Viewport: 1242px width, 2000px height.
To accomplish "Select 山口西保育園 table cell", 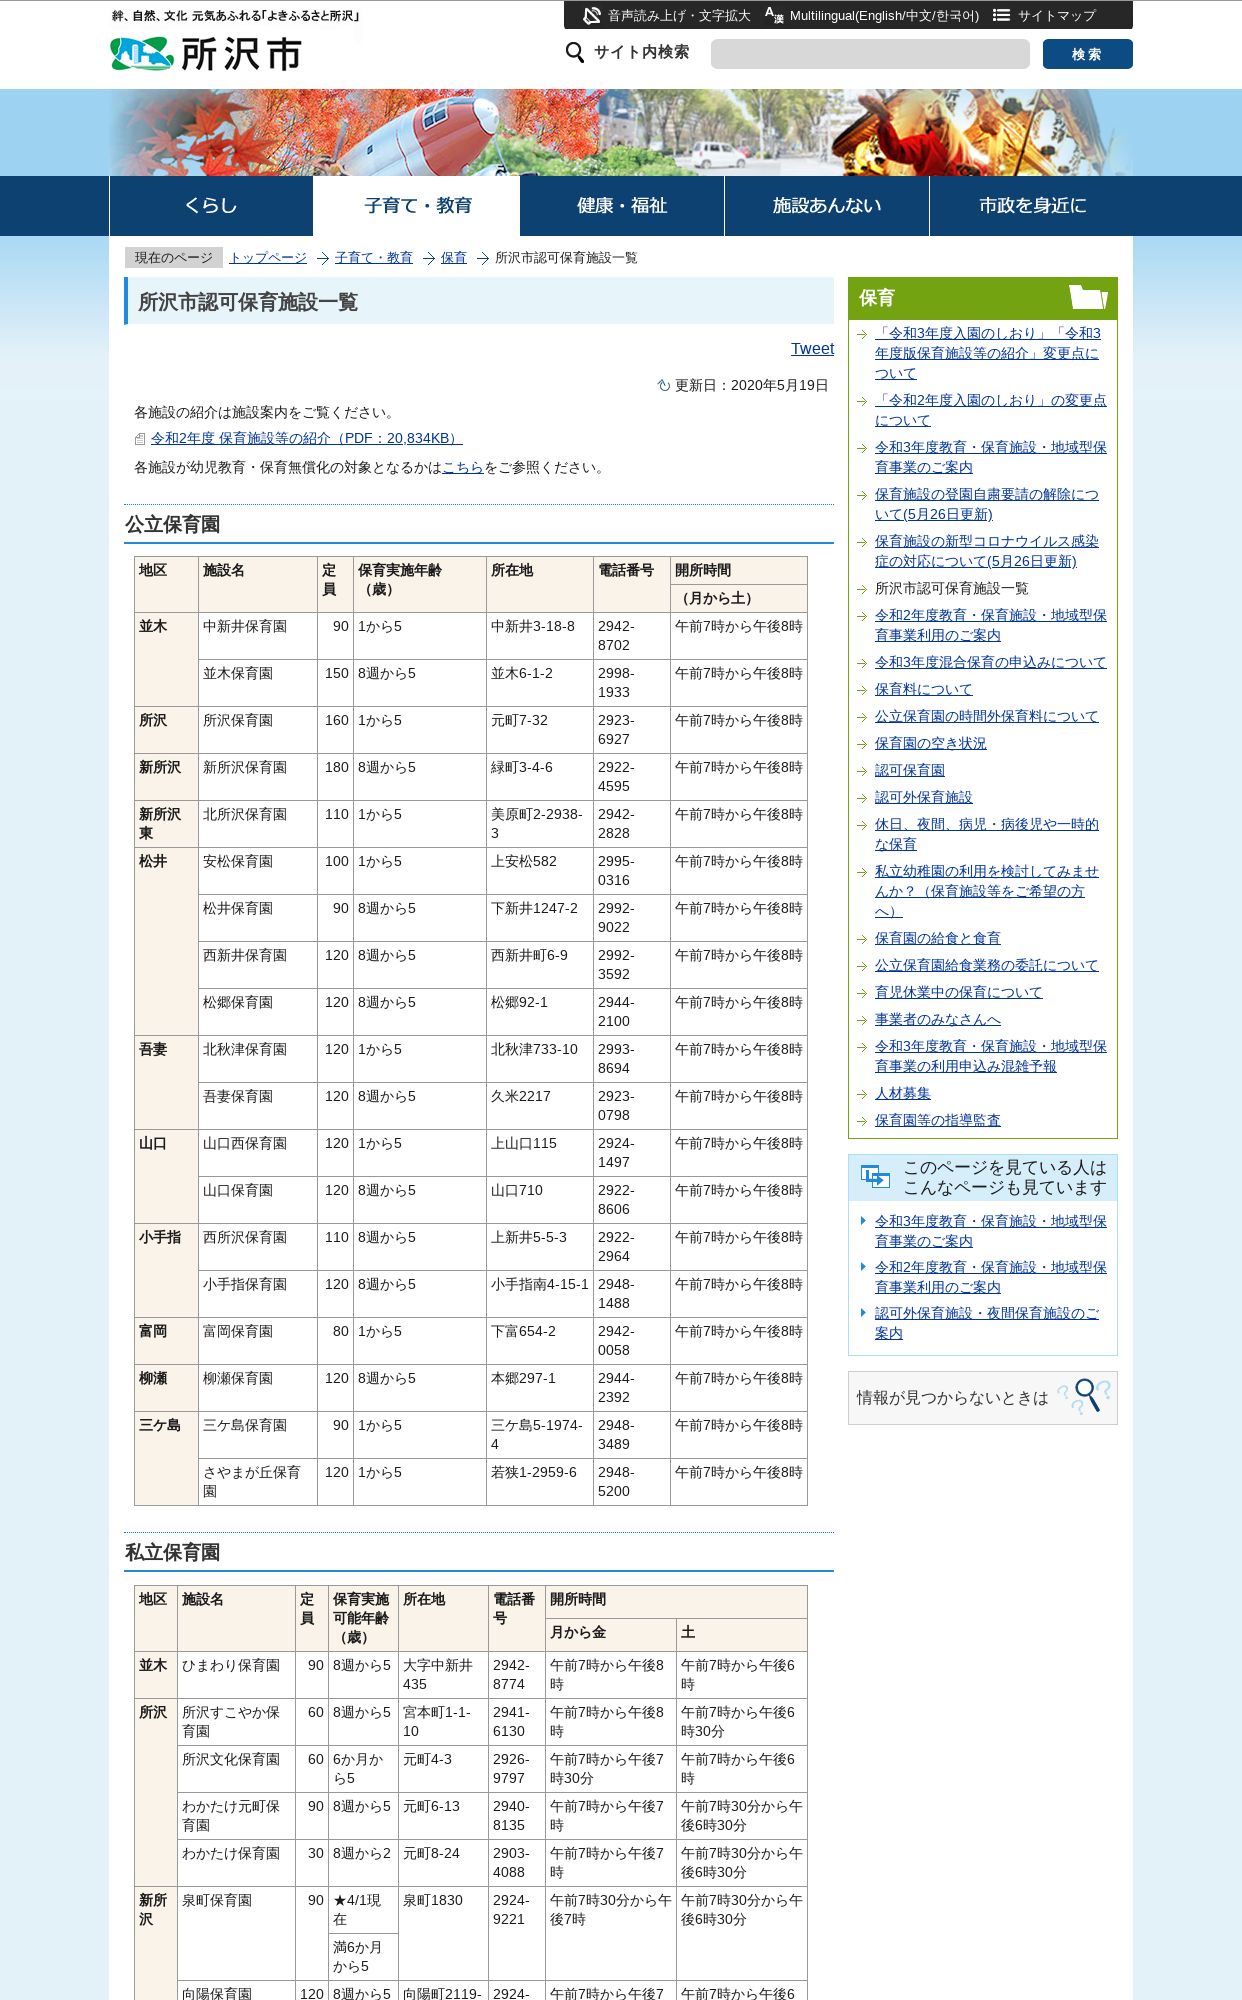I will (x=258, y=1153).
